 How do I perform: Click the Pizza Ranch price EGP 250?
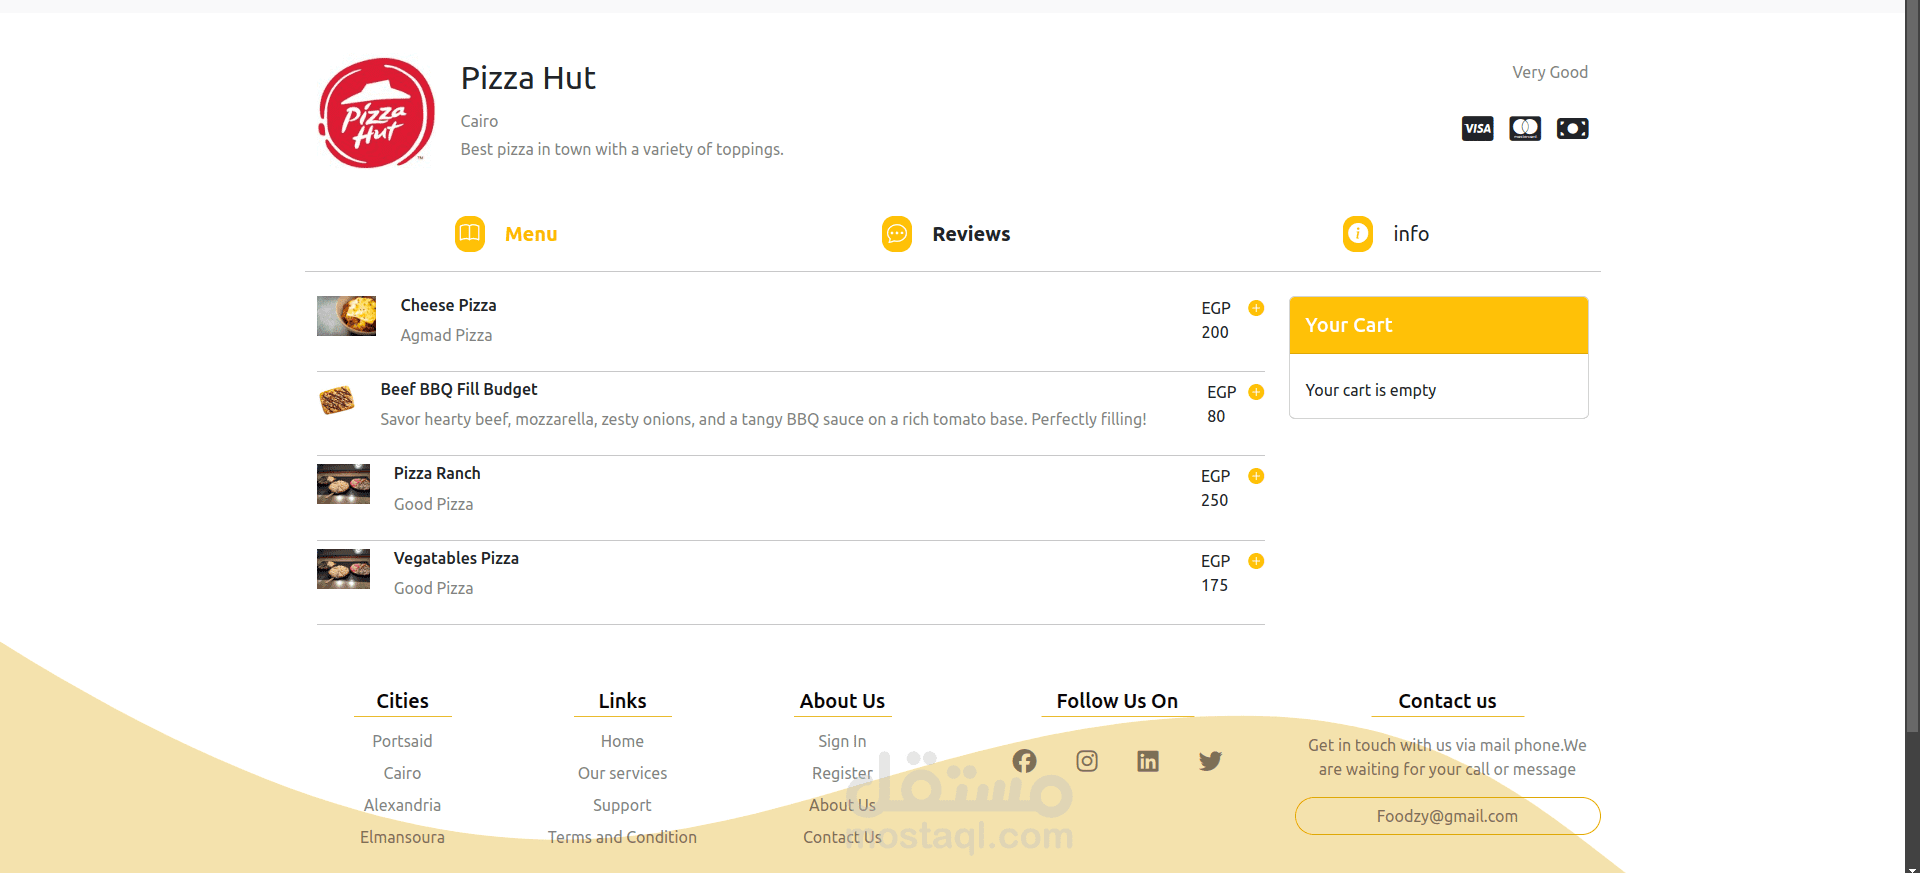1216,488
